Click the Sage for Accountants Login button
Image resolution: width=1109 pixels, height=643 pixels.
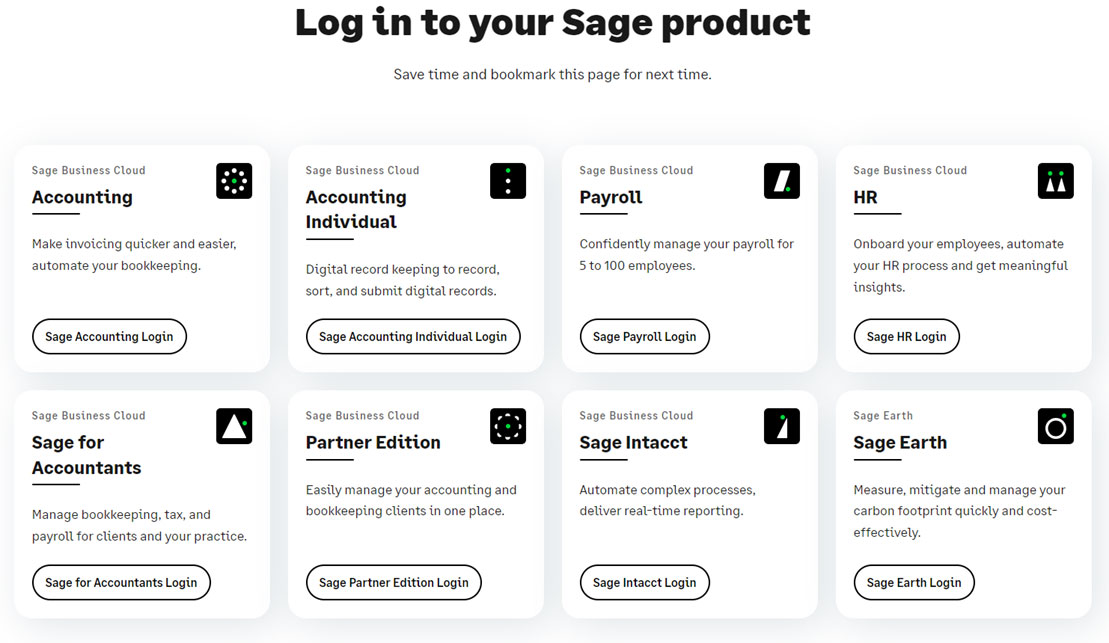tap(121, 582)
